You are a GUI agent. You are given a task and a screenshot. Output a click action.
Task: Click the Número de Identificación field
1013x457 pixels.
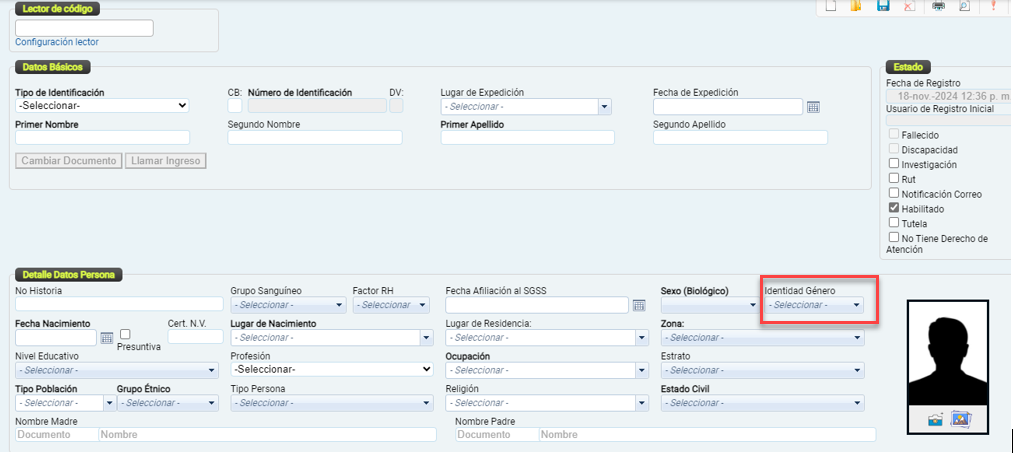(x=317, y=105)
